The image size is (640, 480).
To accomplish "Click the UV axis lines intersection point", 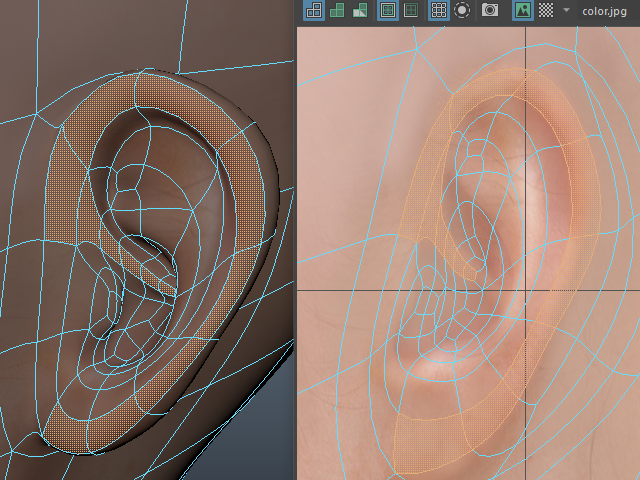I will click(x=527, y=289).
